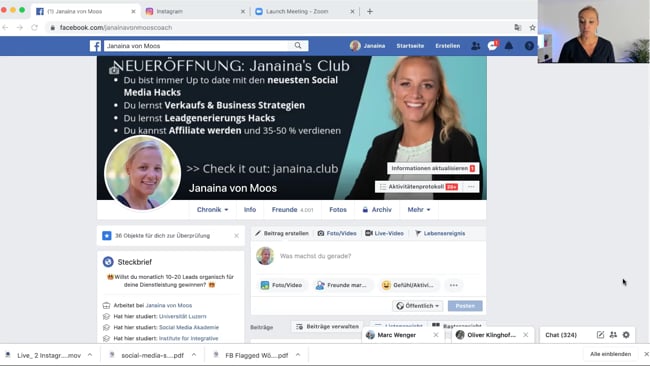Click the three-dots button beside Aktivitätenprotokoll
The image size is (650, 366).
pos(471,187)
